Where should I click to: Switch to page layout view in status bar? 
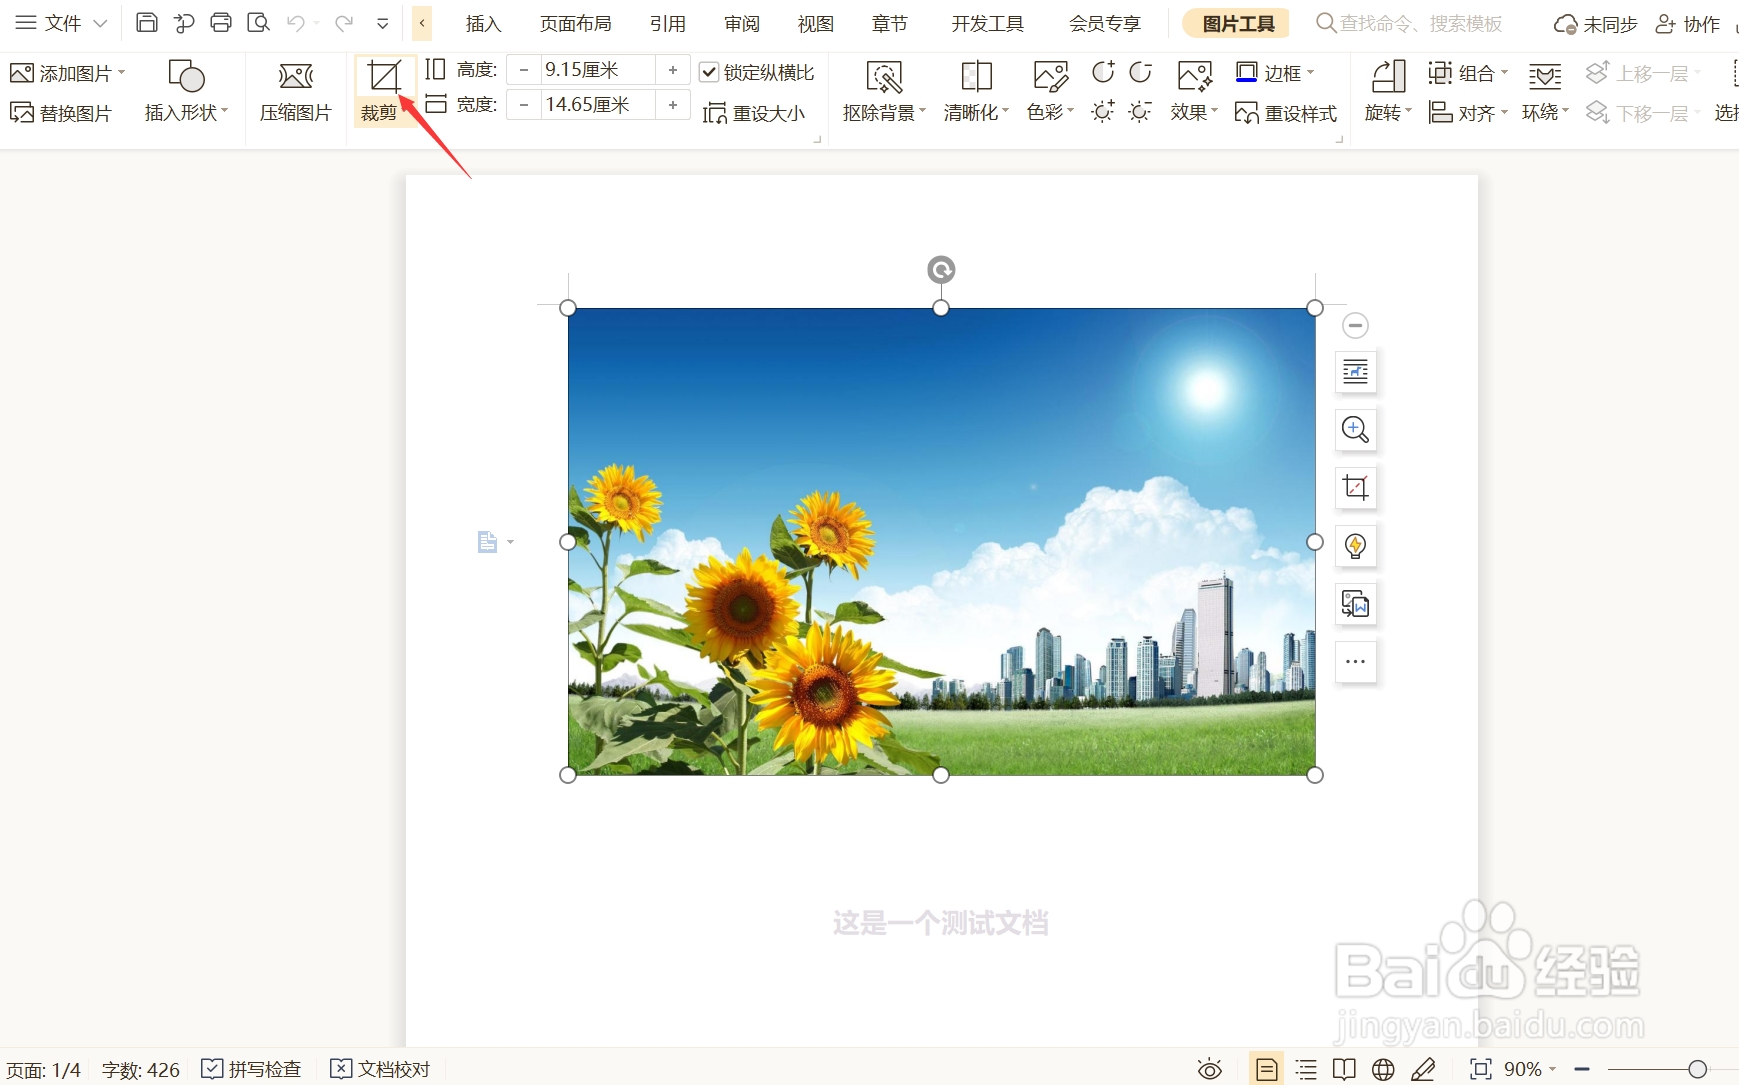(1266, 1069)
